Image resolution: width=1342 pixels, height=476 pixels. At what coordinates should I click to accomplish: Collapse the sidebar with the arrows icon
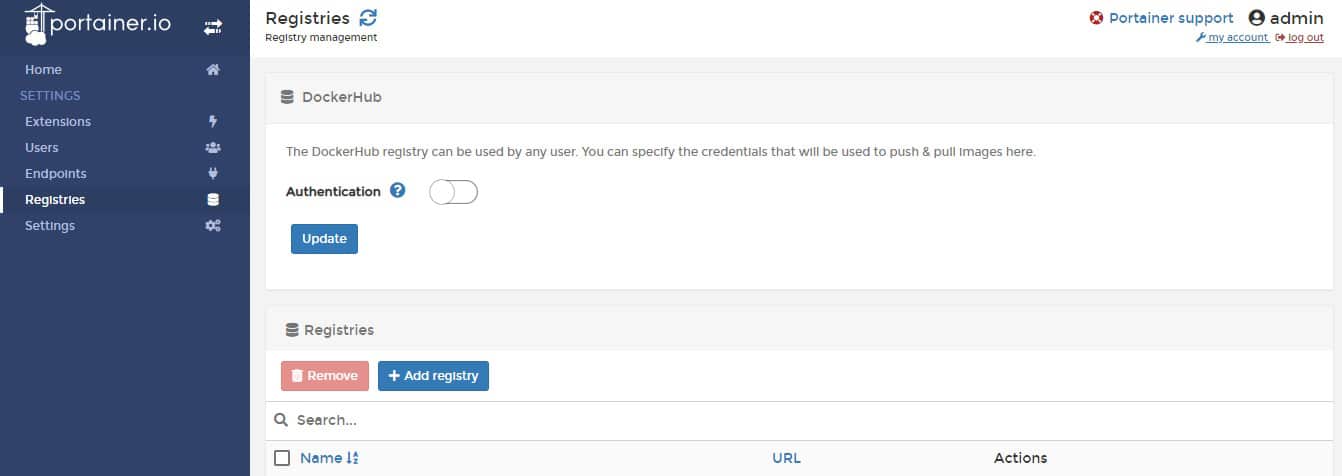pyautogui.click(x=213, y=27)
